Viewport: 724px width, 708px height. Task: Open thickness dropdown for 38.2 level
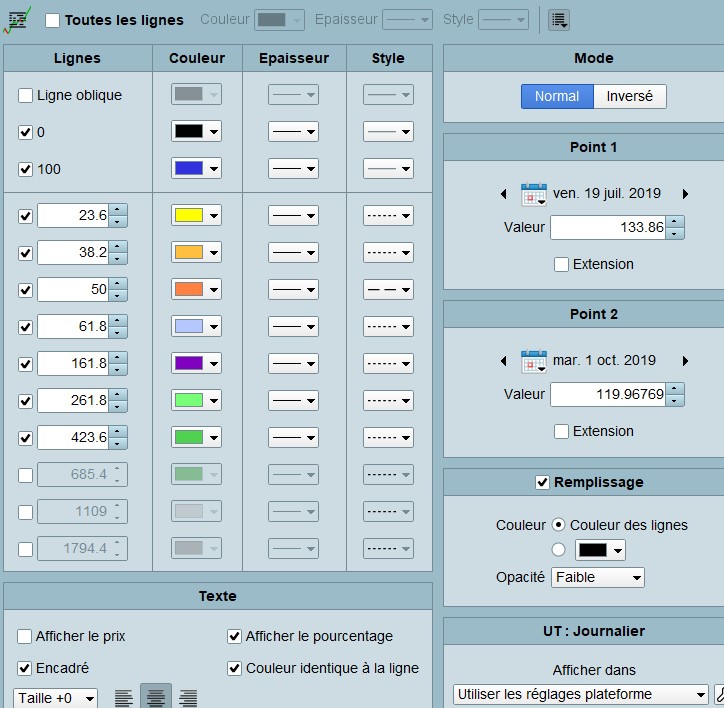click(294, 253)
